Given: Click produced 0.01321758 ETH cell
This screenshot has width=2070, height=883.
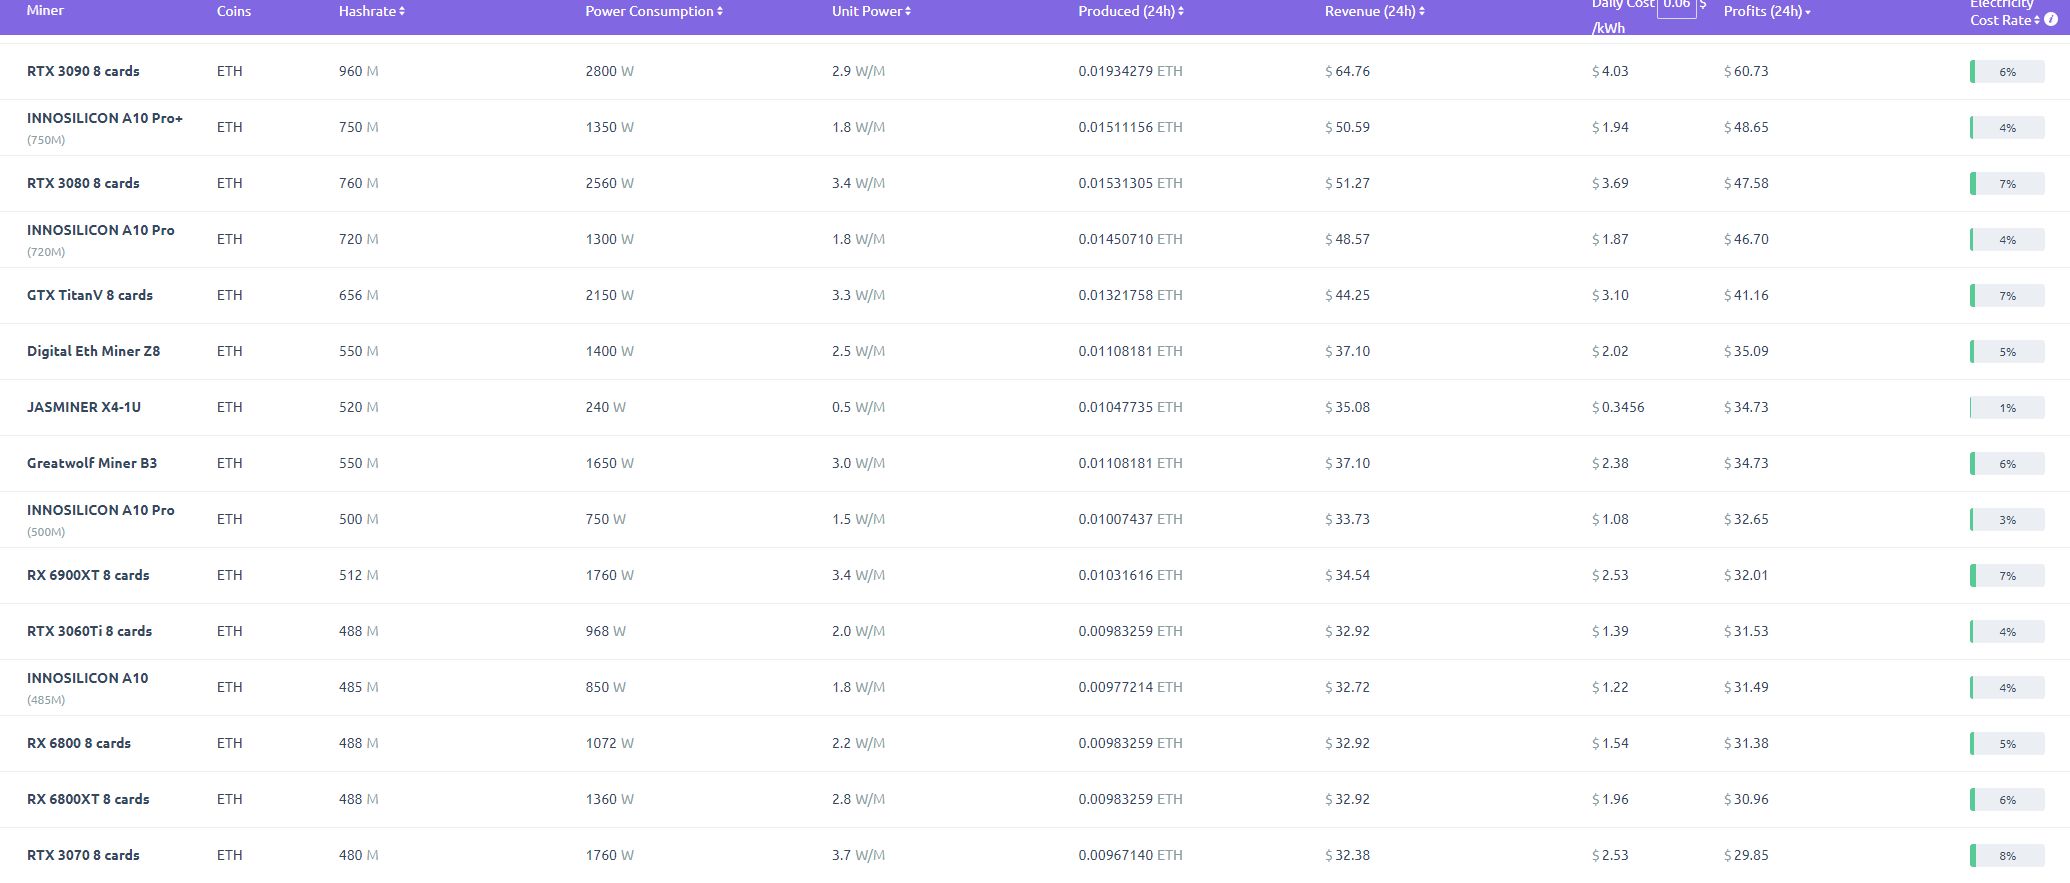Looking at the screenshot, I should [1130, 295].
